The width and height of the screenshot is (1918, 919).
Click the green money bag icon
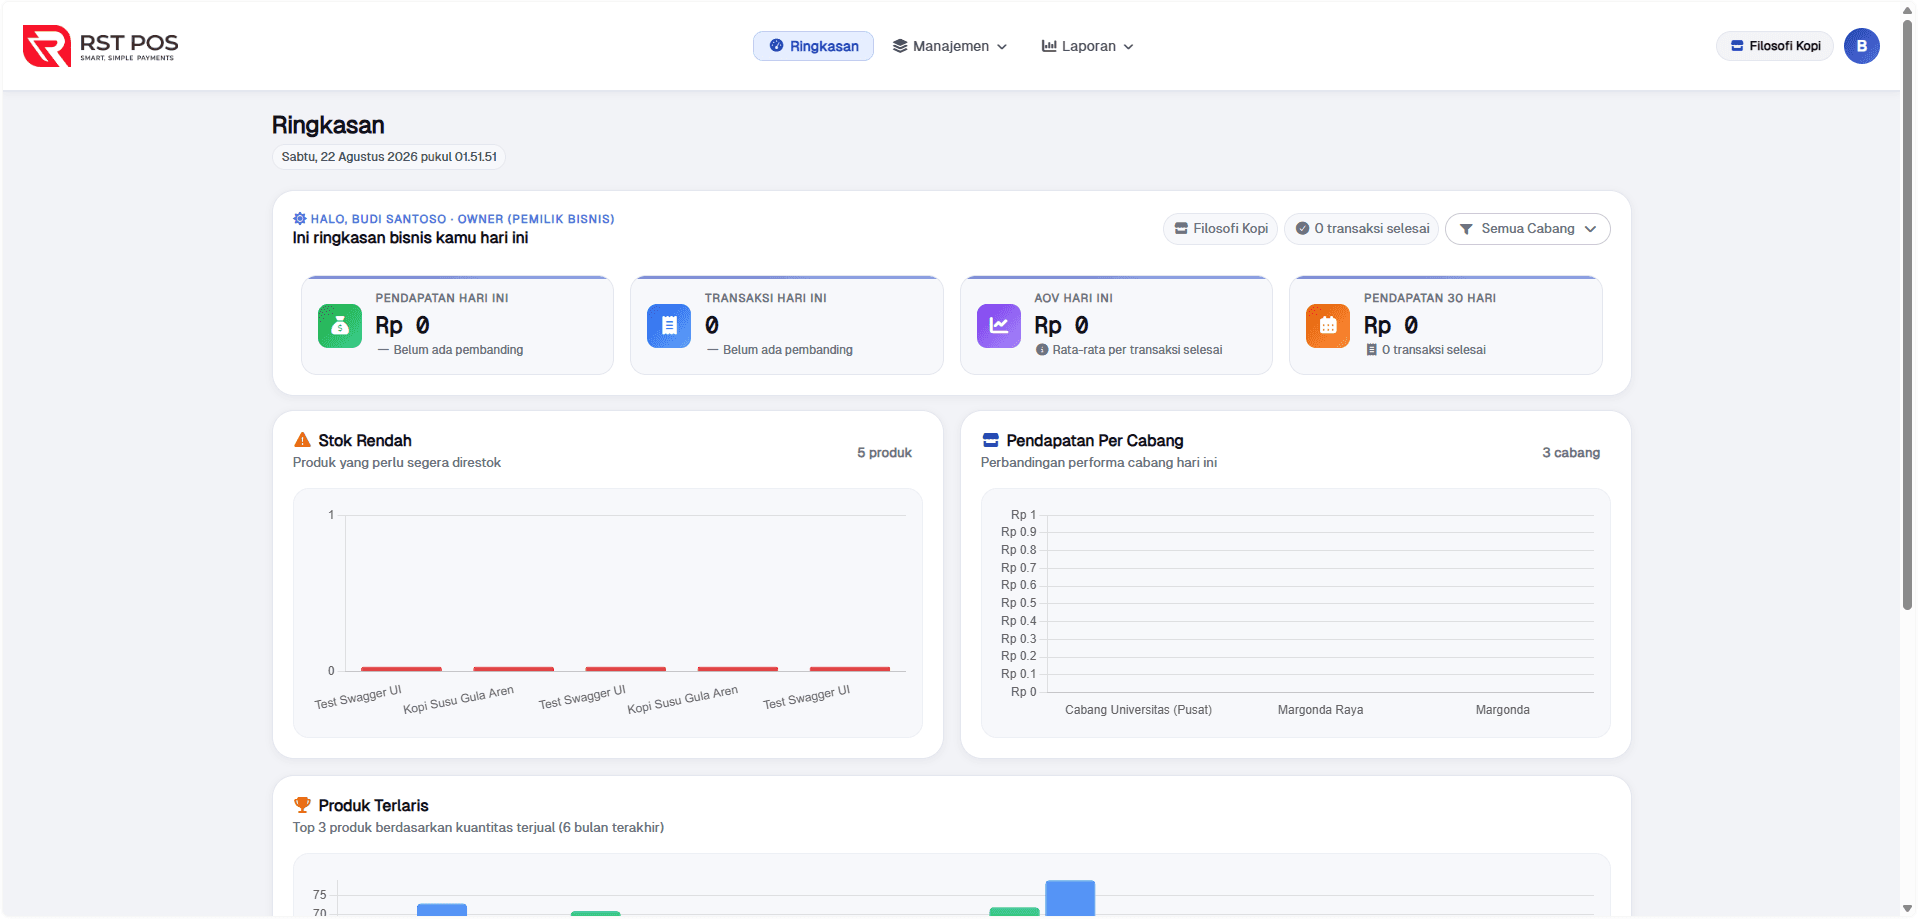coord(340,326)
